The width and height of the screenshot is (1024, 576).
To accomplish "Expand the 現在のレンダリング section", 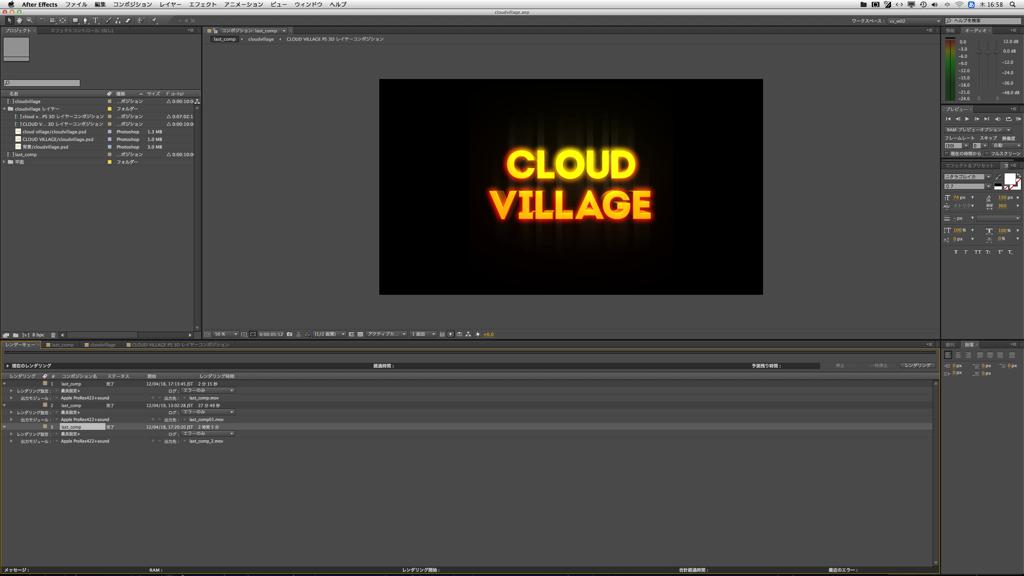I will pos(7,366).
